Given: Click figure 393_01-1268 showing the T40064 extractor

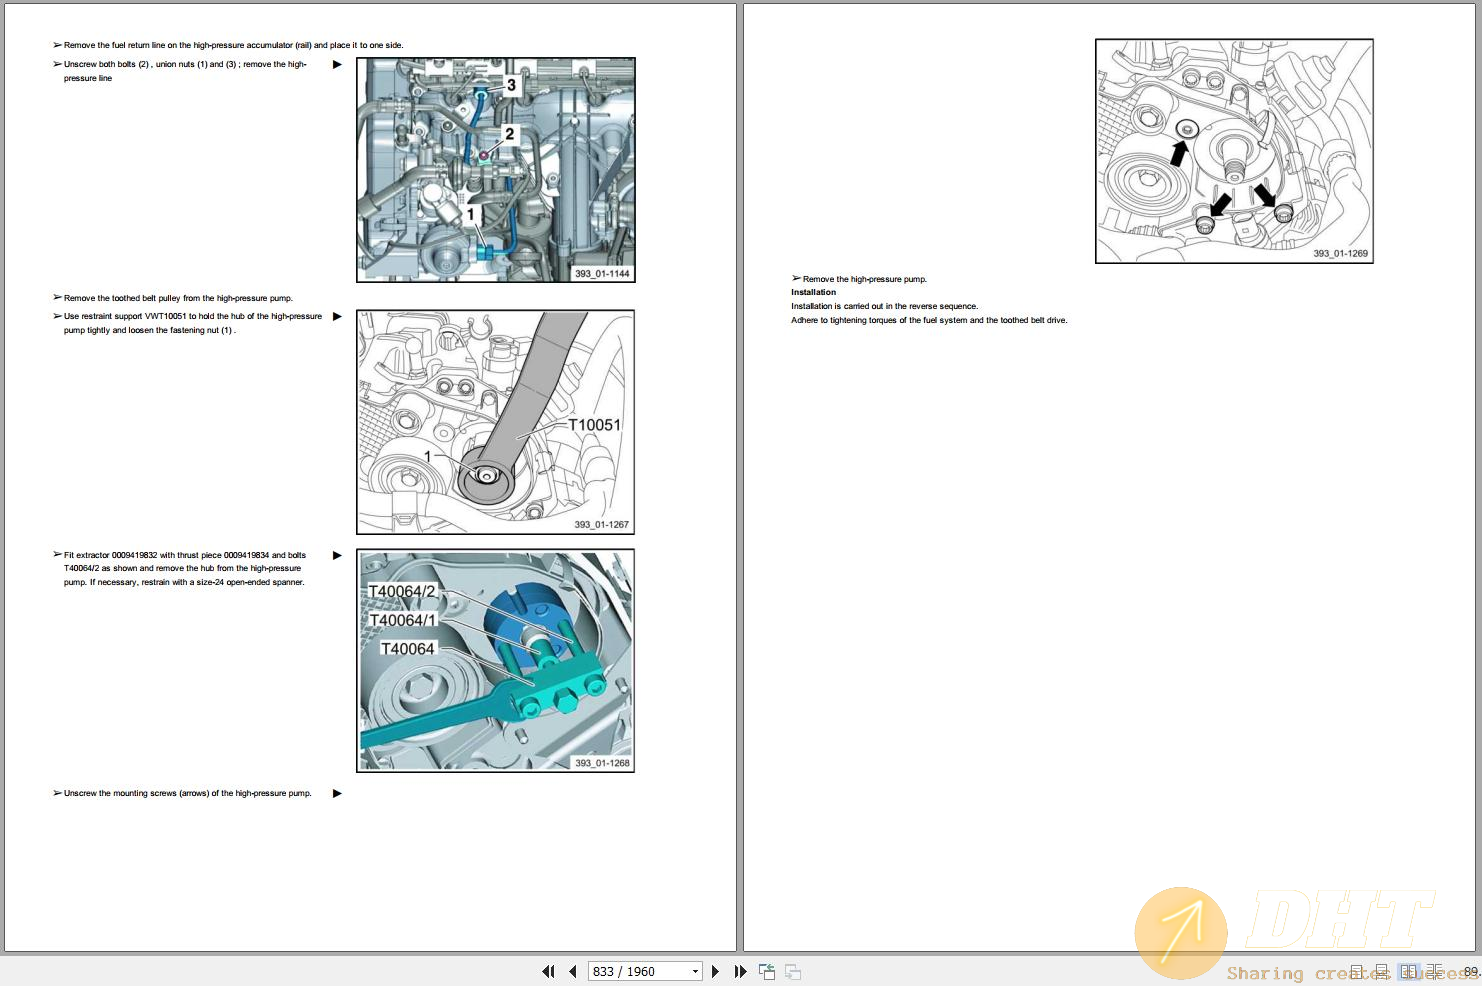Looking at the screenshot, I should [x=496, y=660].
